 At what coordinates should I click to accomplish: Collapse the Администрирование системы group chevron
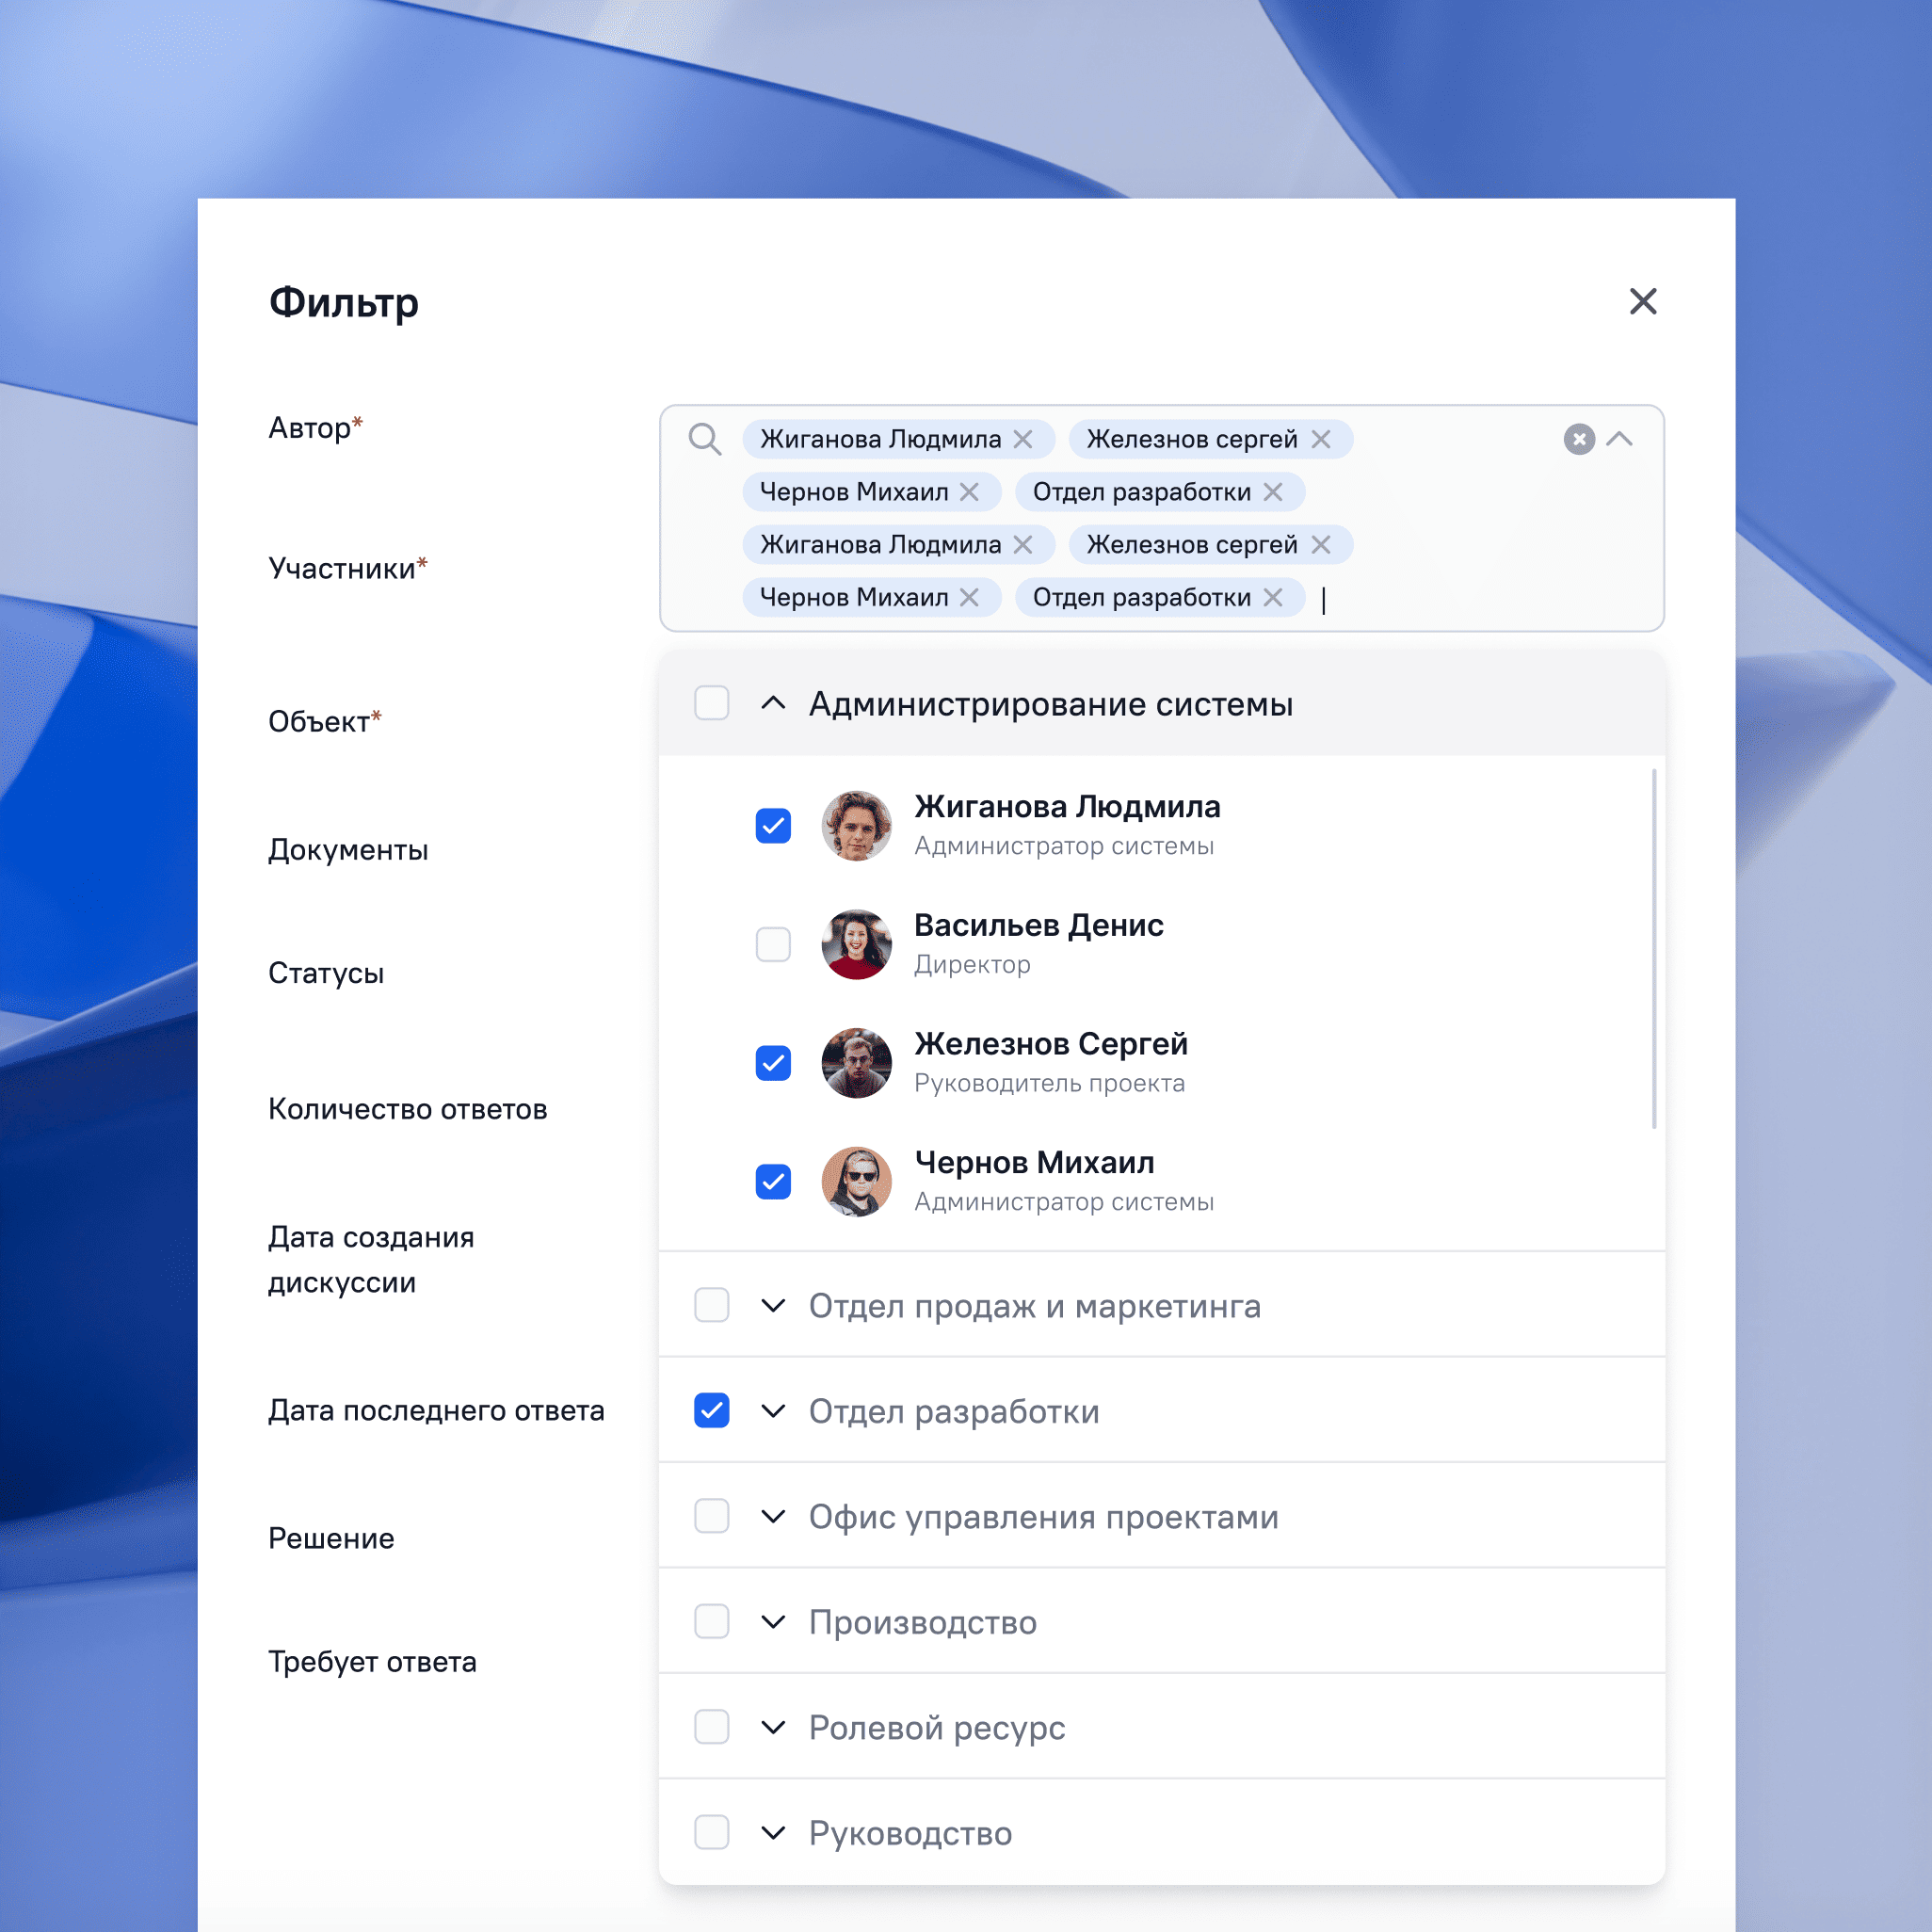coord(773,703)
